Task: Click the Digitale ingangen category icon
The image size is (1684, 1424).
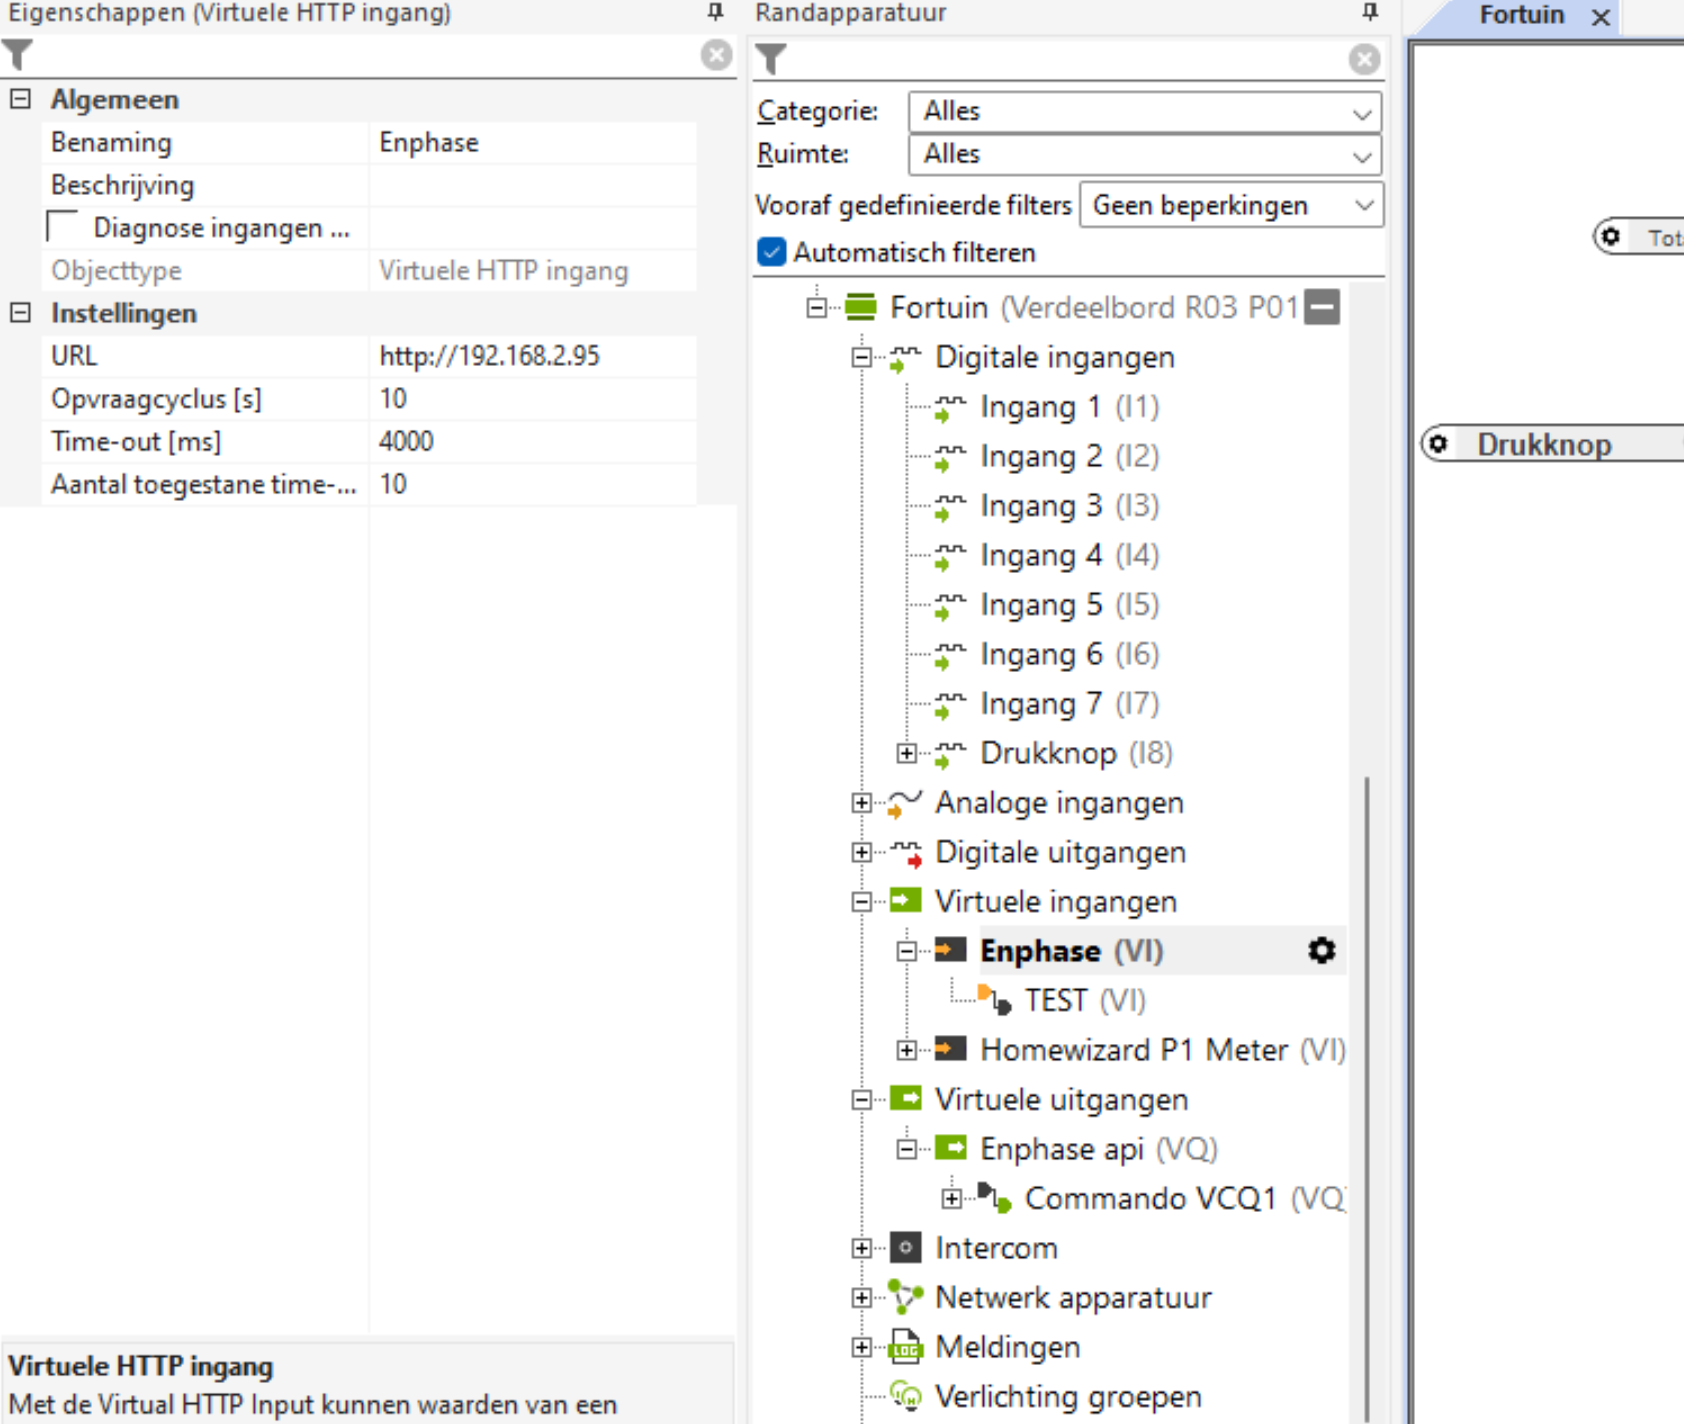Action: point(904,359)
